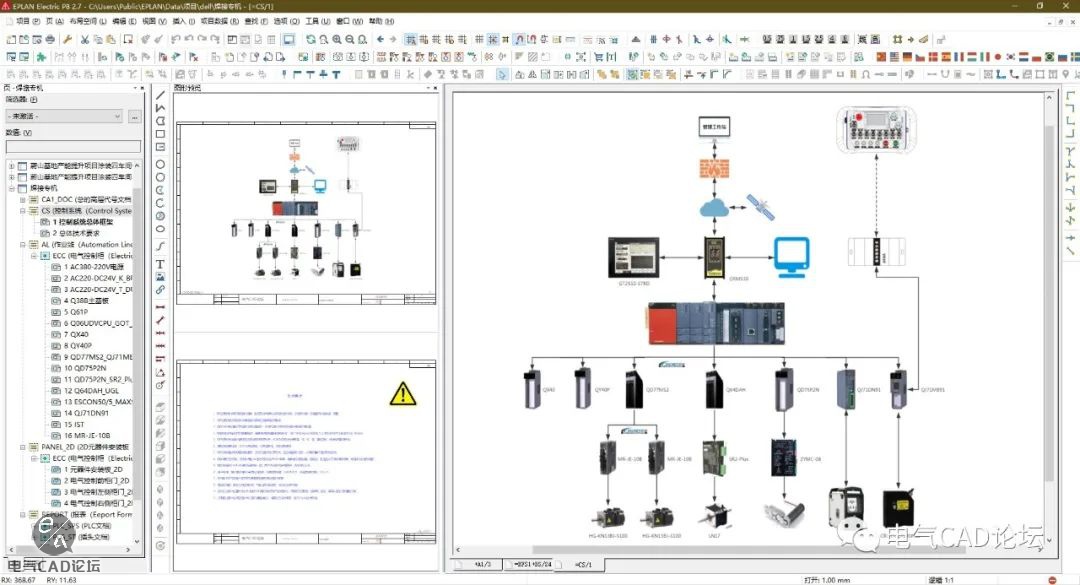Image resolution: width=1080 pixels, height=585 pixels.
Task: Switch to the =CS/1 page tab
Action: 584,565
